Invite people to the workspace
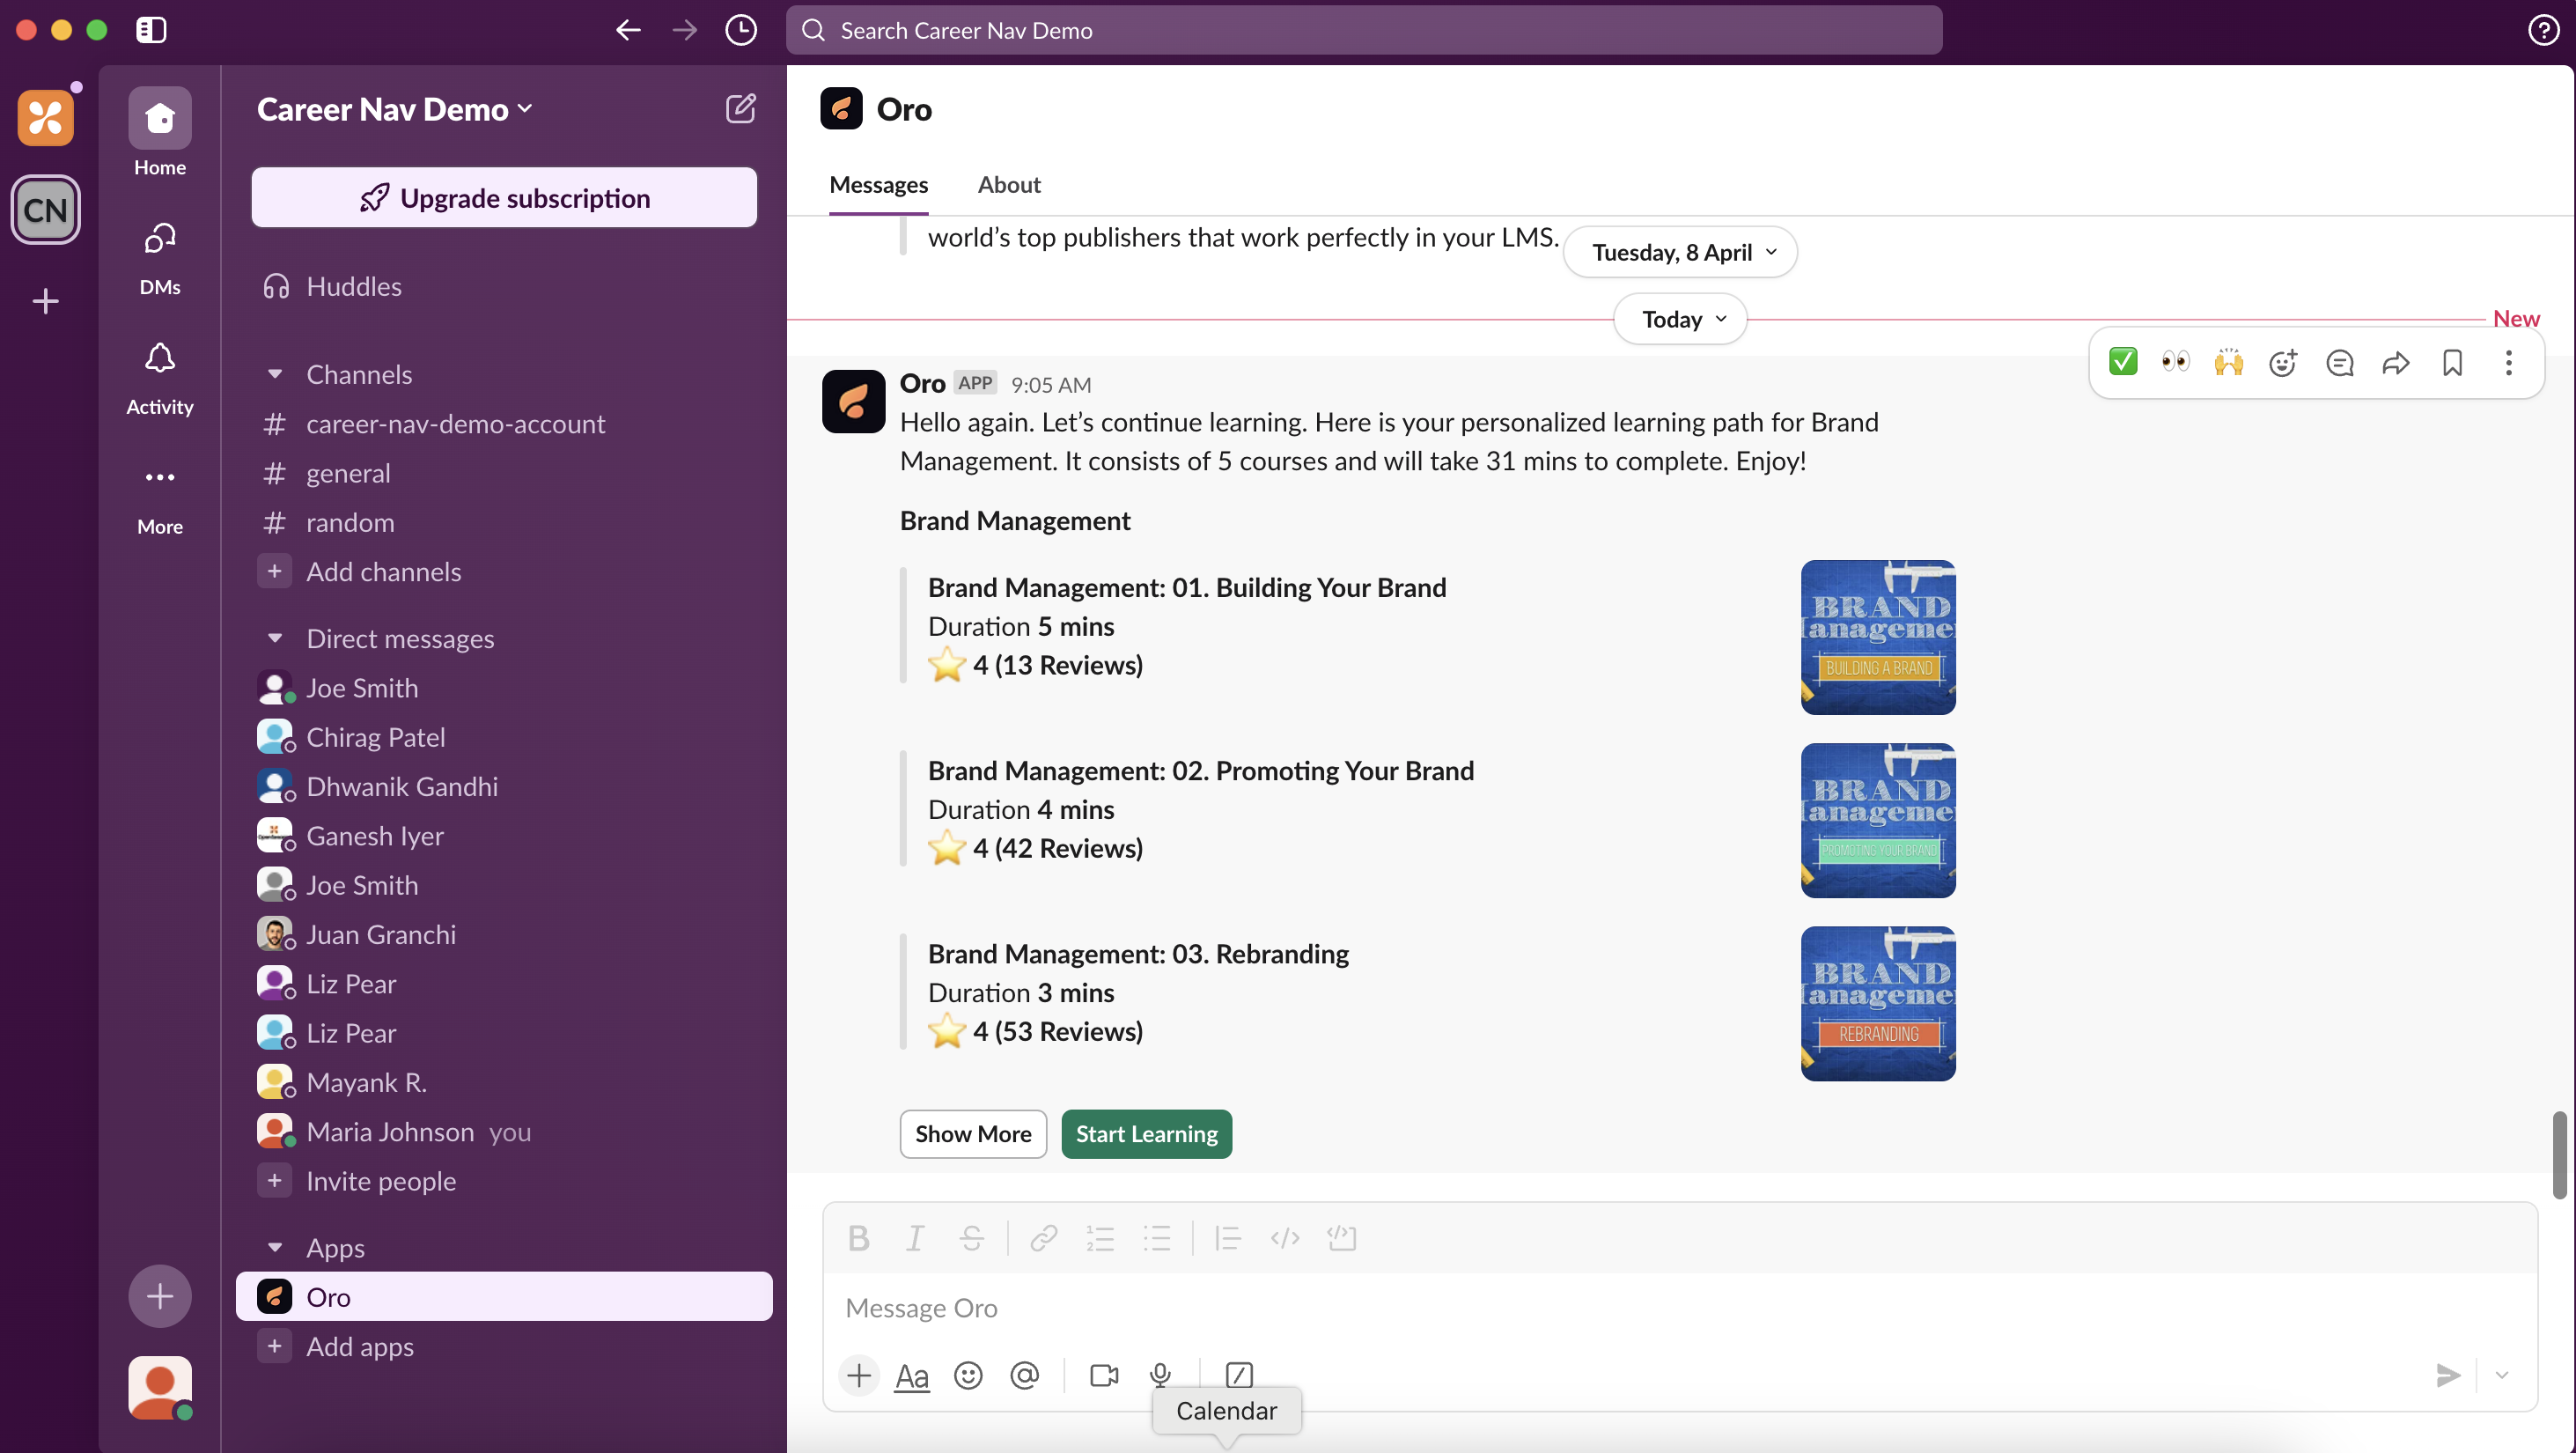 pyautogui.click(x=504, y=1181)
